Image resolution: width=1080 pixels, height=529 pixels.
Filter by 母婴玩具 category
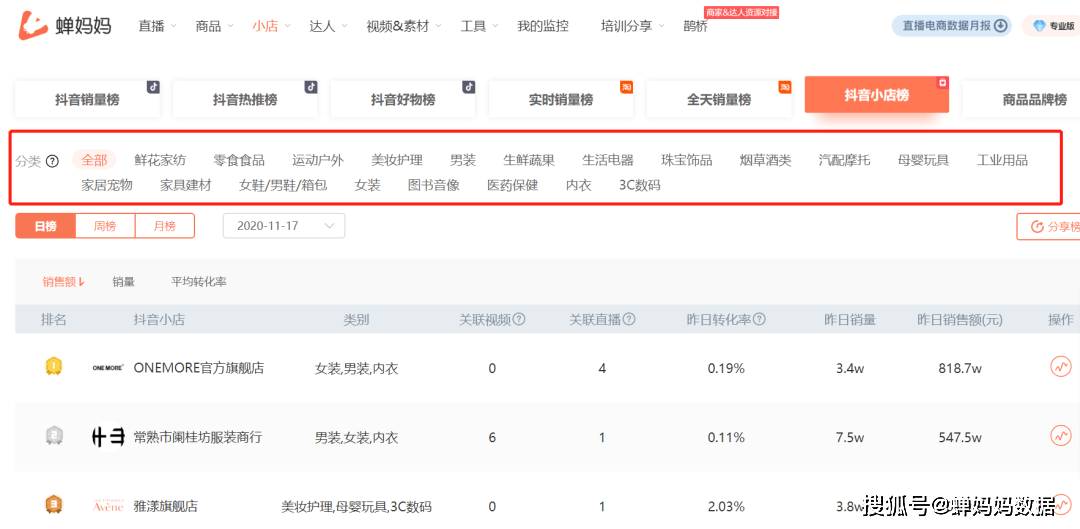coord(924,160)
